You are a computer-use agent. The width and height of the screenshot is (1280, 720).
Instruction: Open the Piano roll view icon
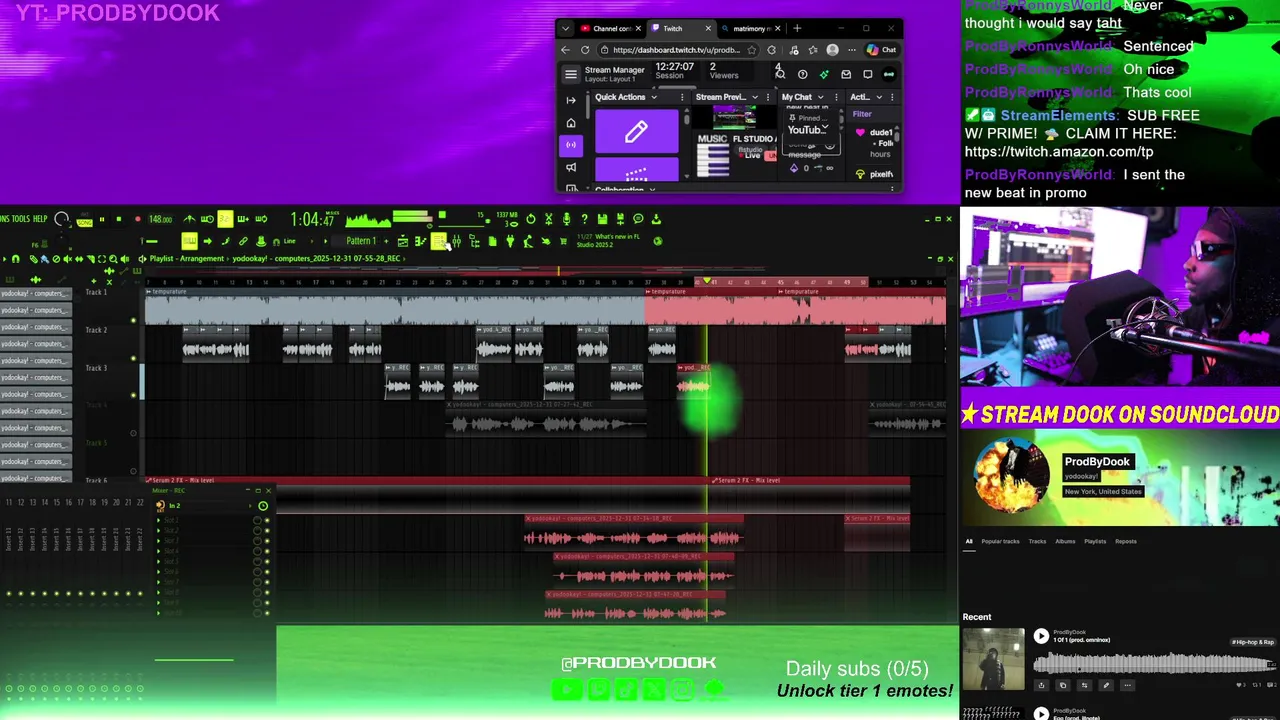click(420, 241)
